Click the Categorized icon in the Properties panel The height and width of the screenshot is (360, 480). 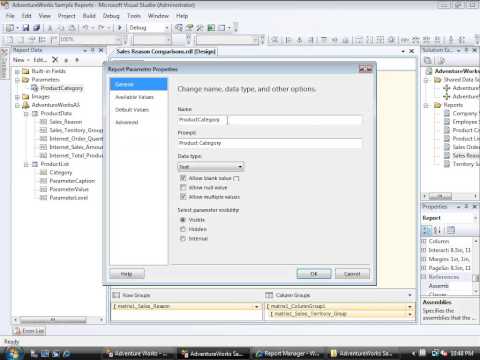pyautogui.click(x=426, y=230)
